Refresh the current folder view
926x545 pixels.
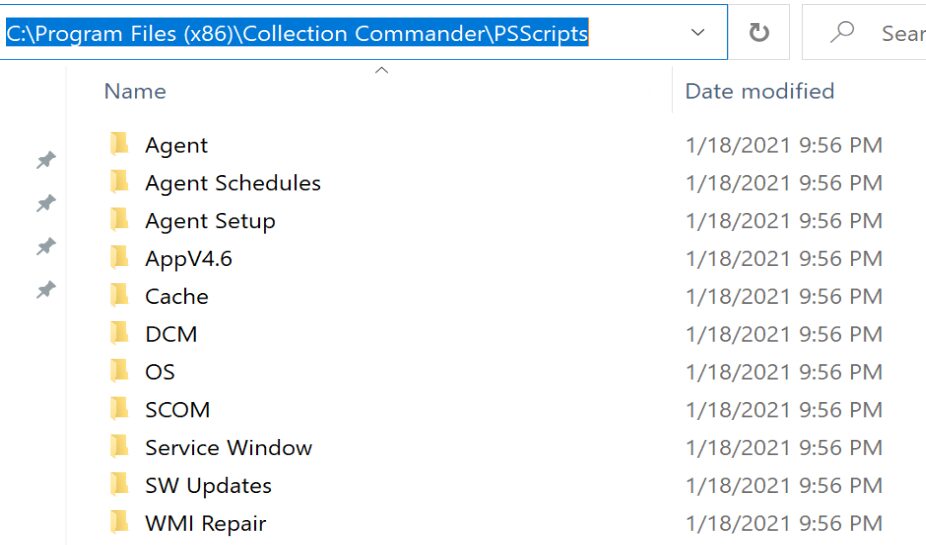(759, 33)
